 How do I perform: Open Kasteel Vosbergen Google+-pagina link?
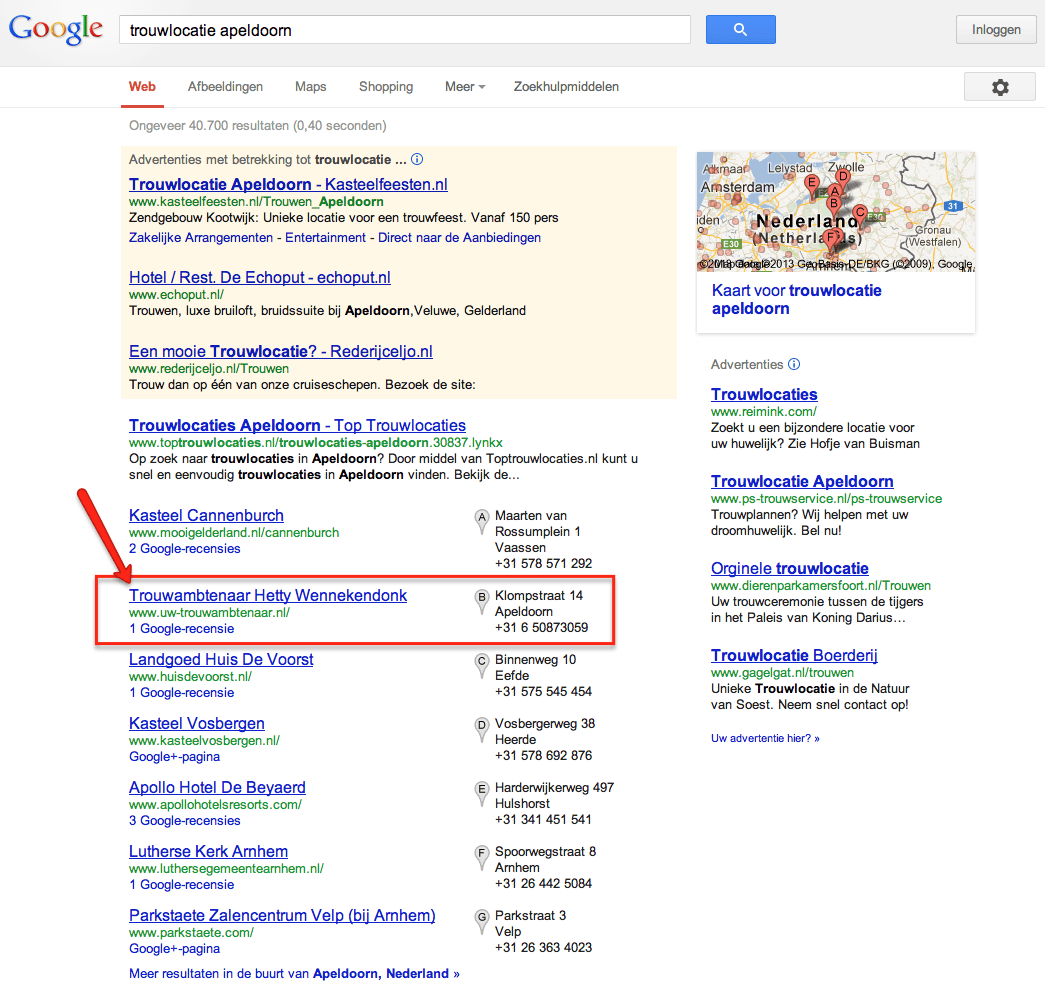174,757
